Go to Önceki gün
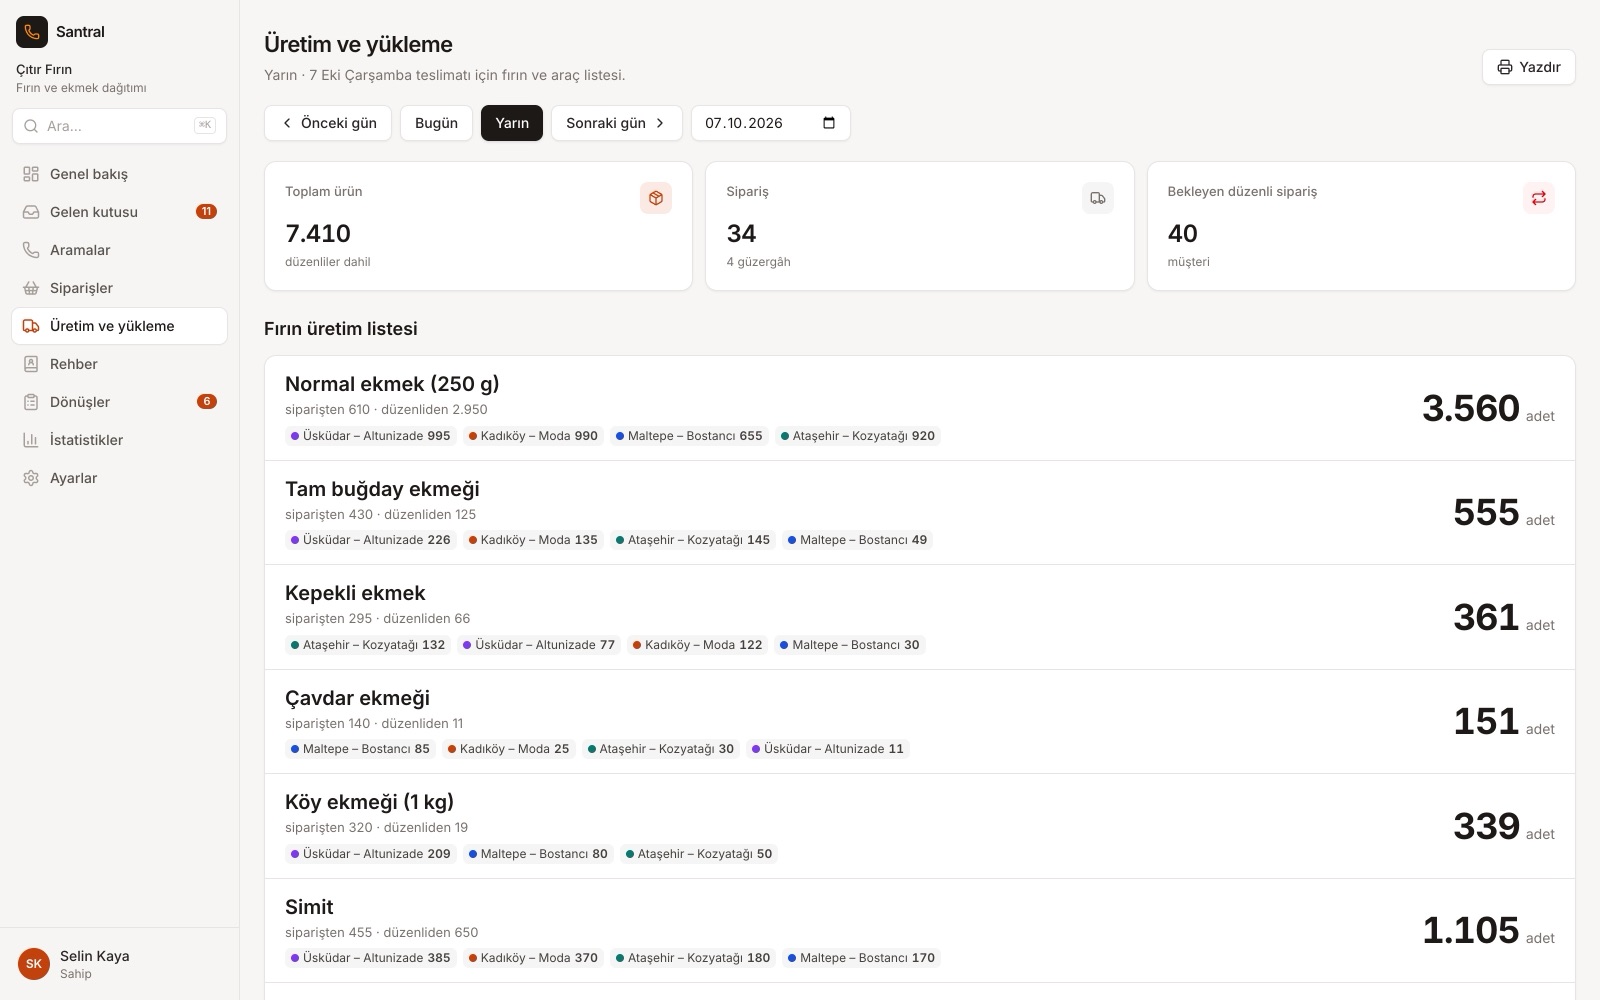 coord(328,123)
